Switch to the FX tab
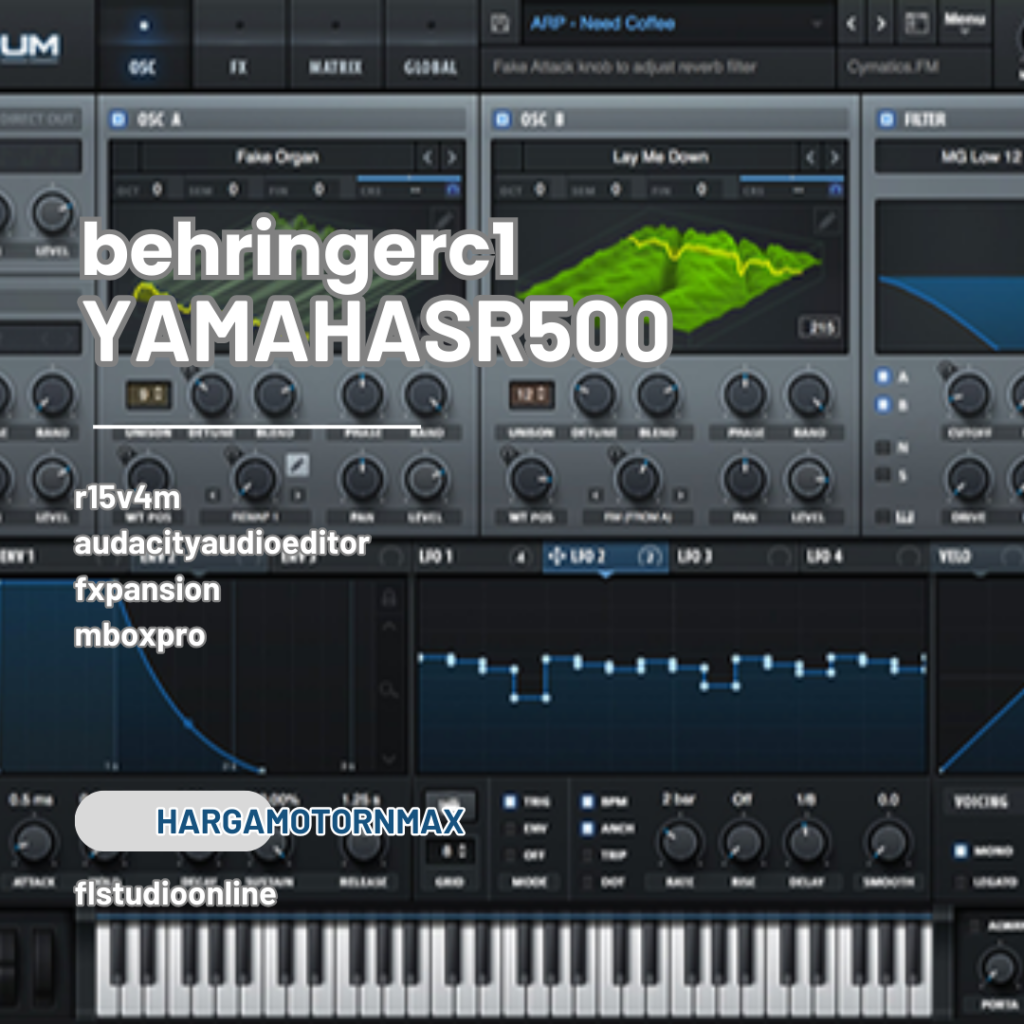 [239, 44]
